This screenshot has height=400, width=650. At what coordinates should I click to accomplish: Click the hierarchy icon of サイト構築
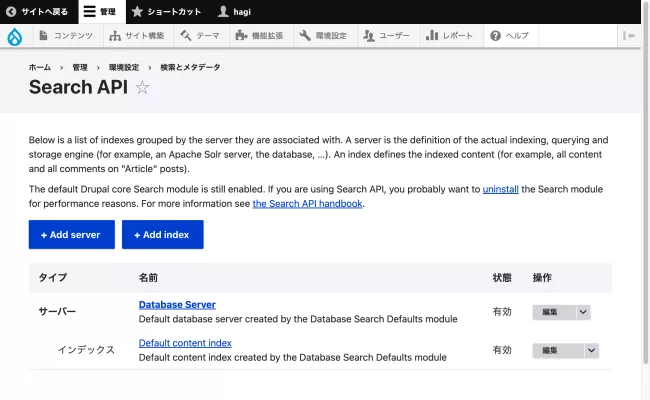[x=115, y=36]
